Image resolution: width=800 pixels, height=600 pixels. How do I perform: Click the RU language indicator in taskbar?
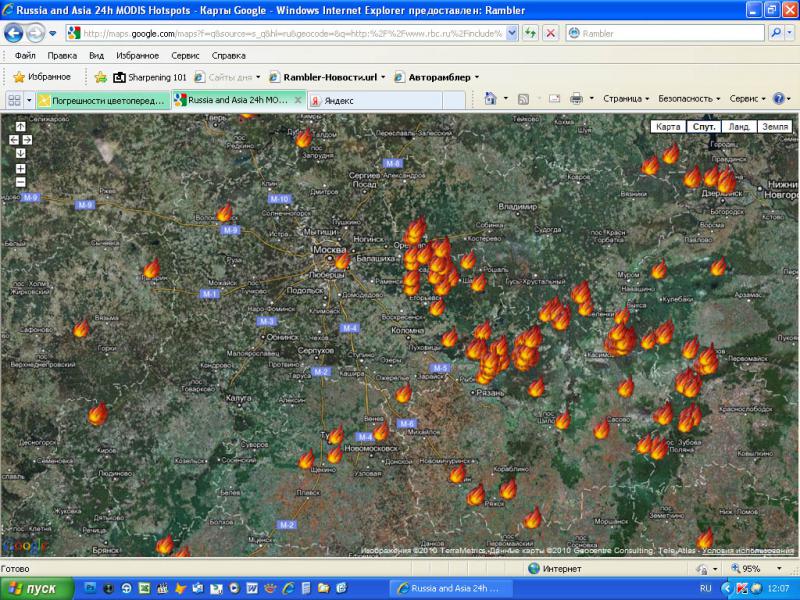(x=706, y=589)
